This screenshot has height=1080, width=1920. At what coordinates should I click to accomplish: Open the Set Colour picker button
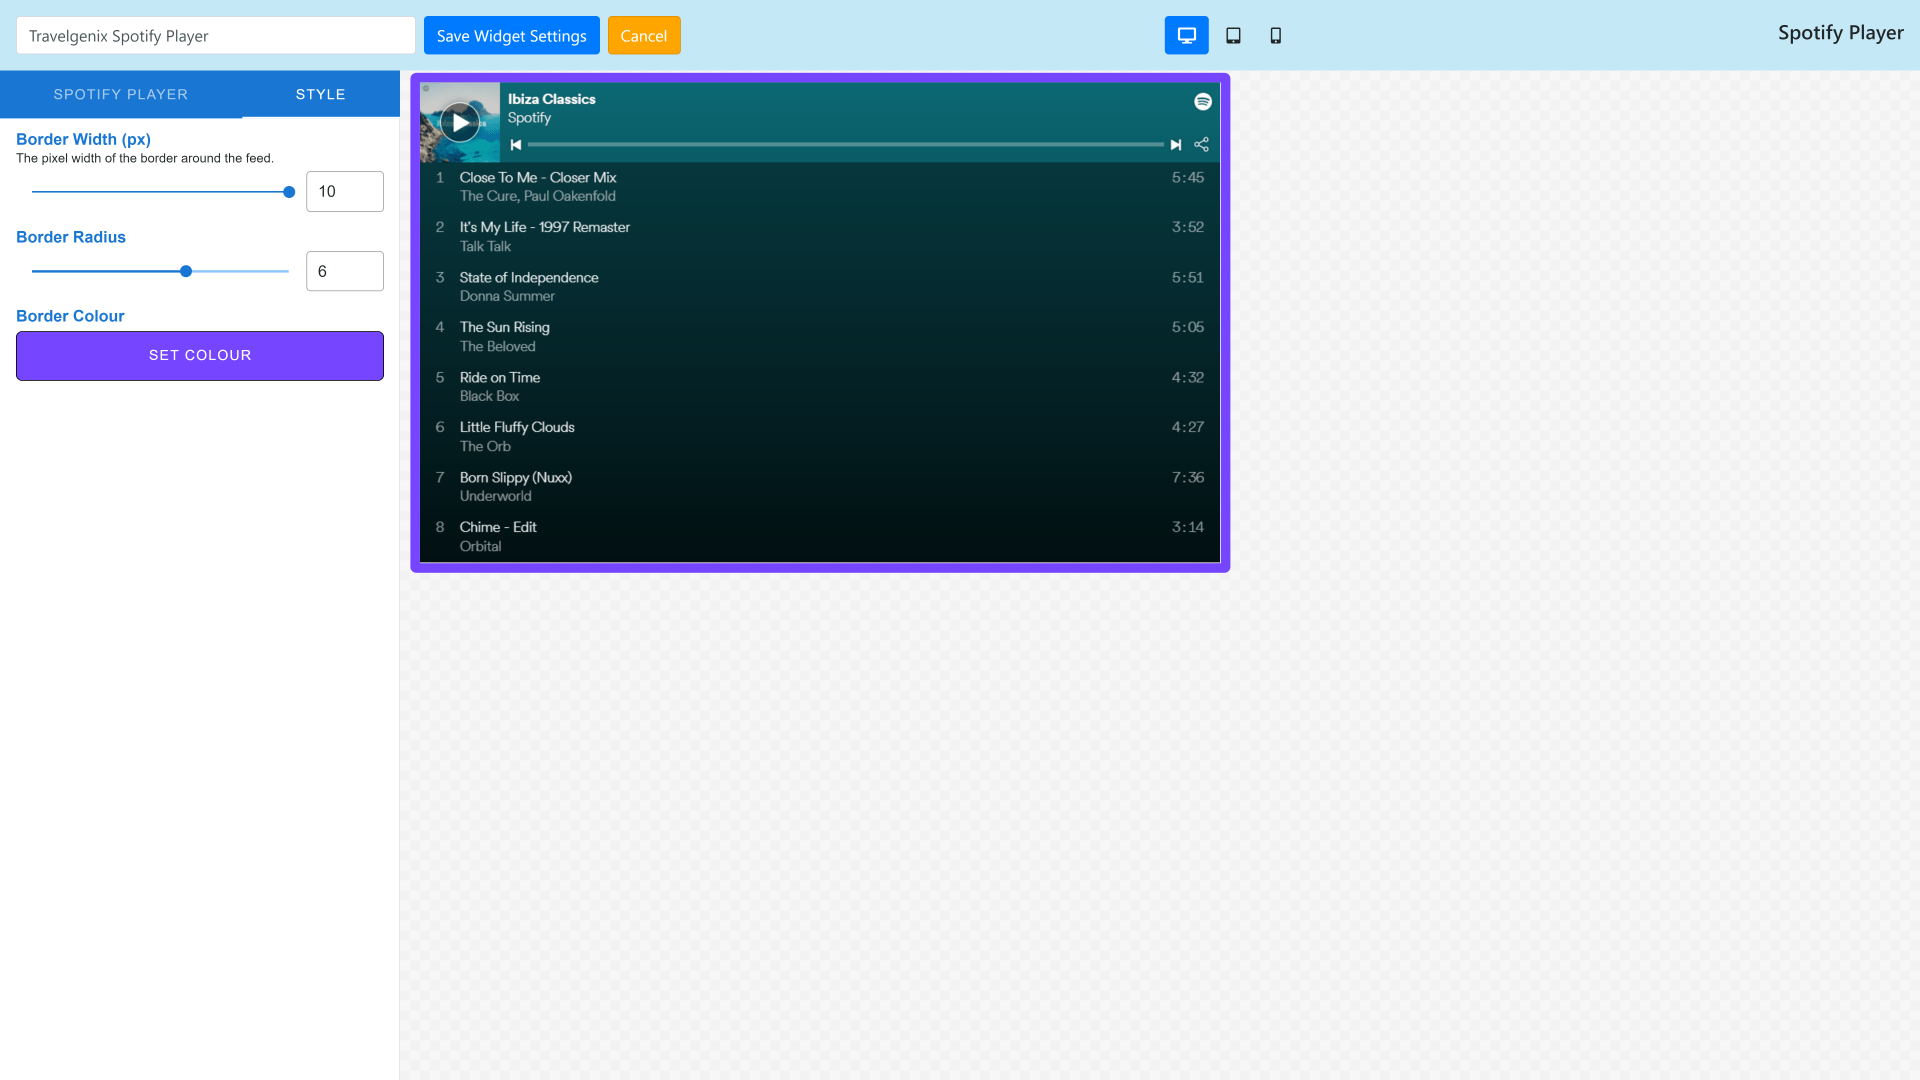click(200, 356)
